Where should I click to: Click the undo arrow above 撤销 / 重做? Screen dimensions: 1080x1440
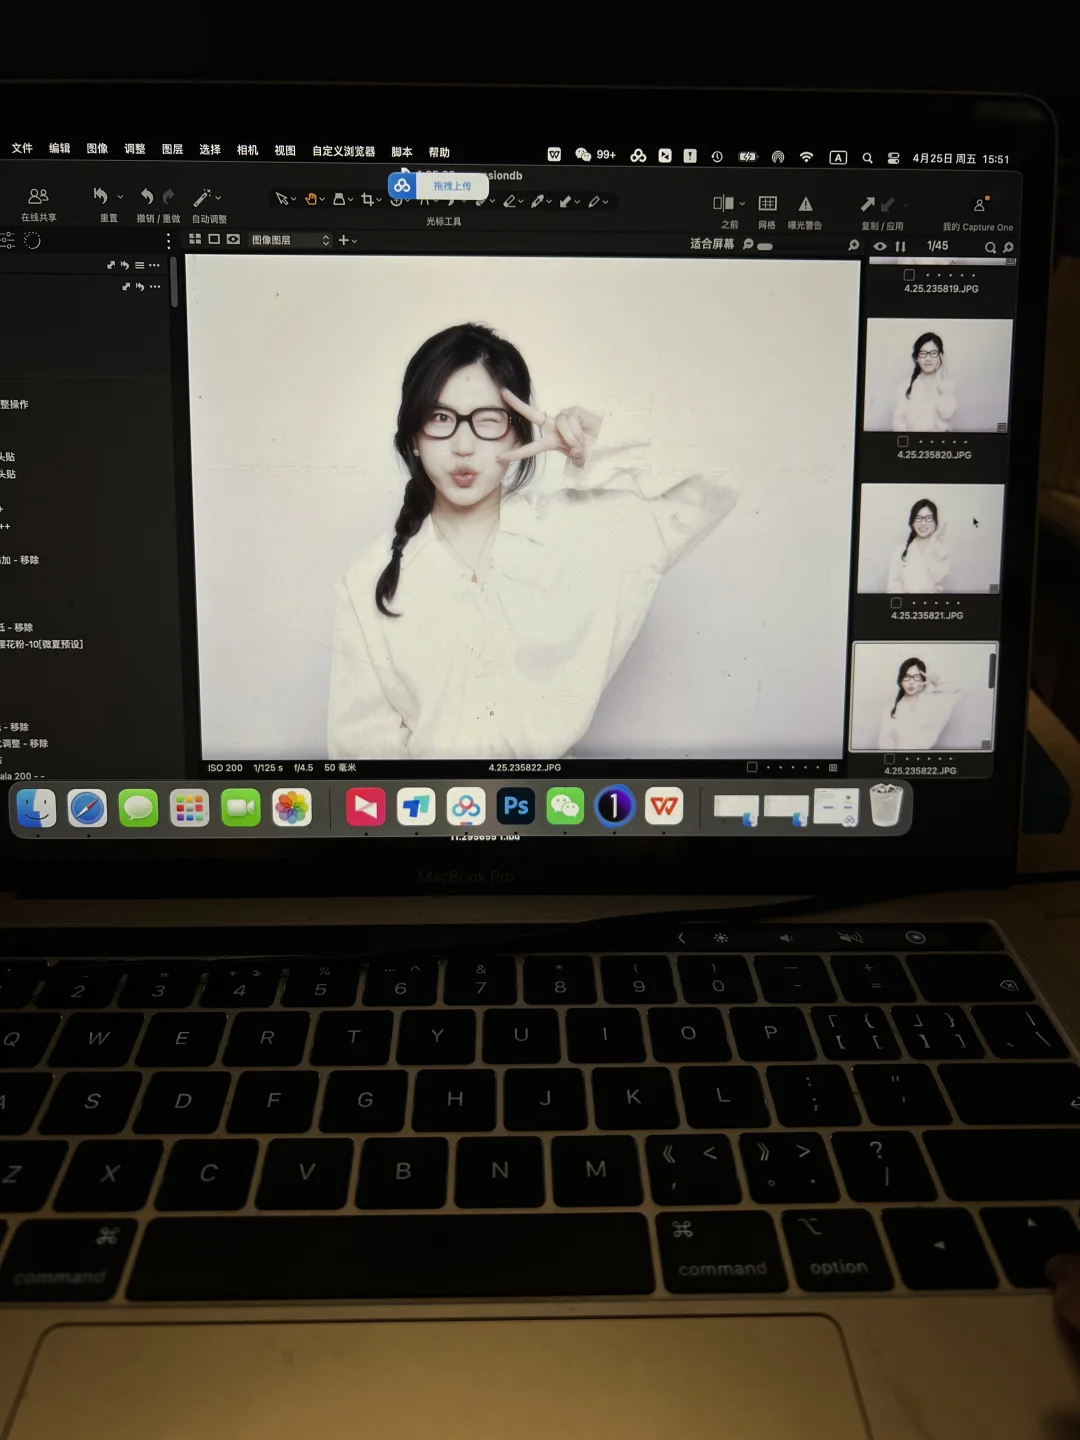pyautogui.click(x=146, y=197)
